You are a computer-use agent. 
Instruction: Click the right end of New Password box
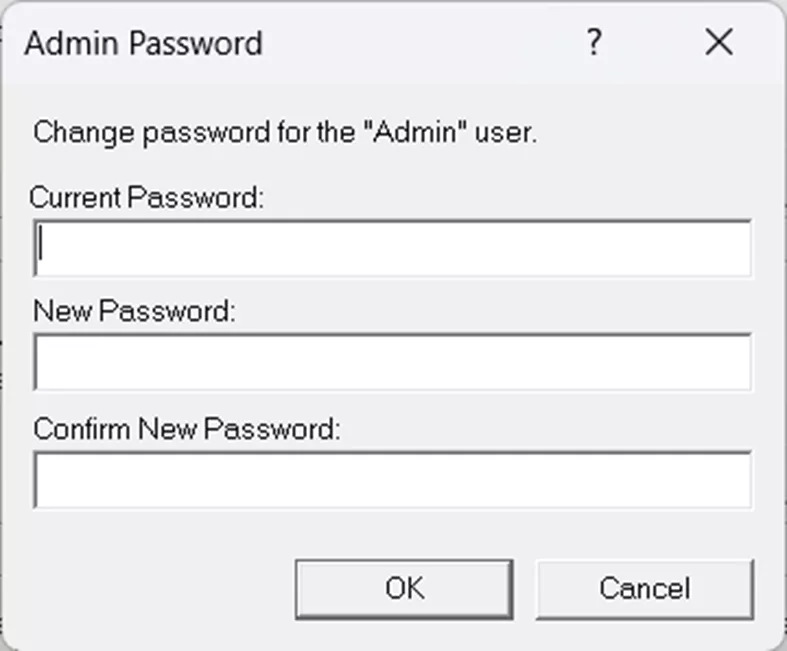tap(735, 362)
